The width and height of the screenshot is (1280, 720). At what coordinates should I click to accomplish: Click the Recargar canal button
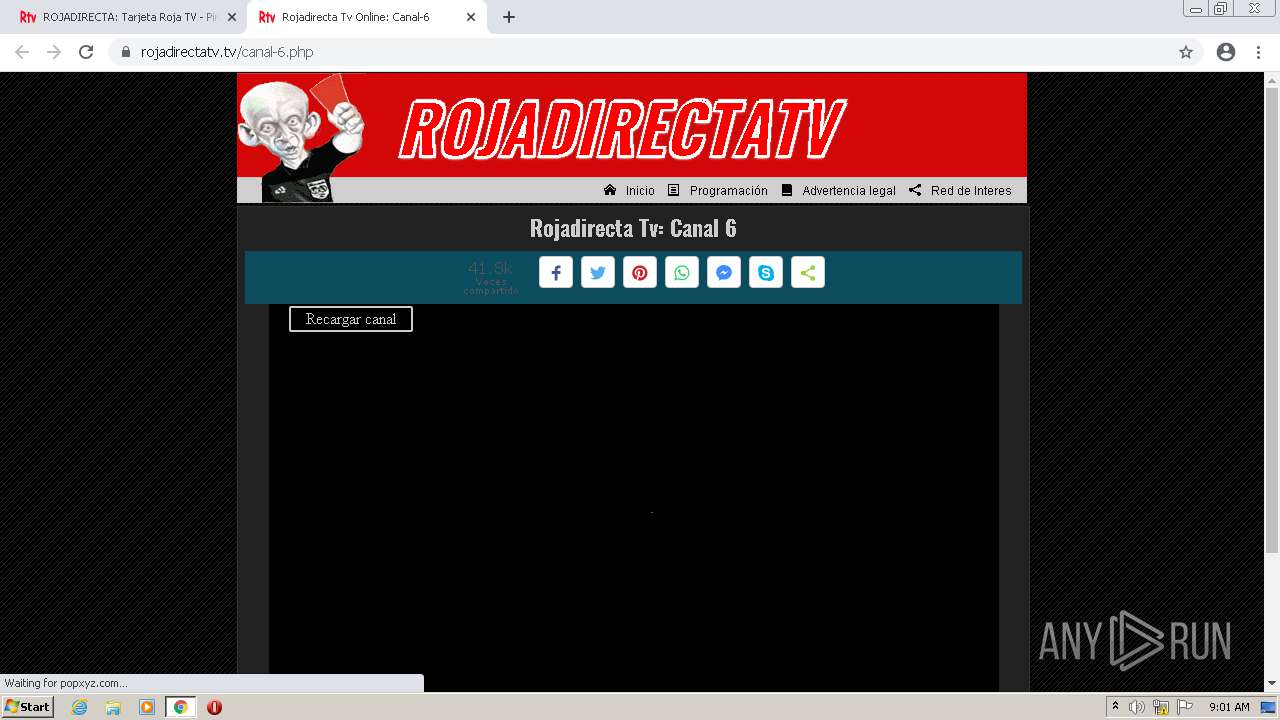pyautogui.click(x=351, y=319)
